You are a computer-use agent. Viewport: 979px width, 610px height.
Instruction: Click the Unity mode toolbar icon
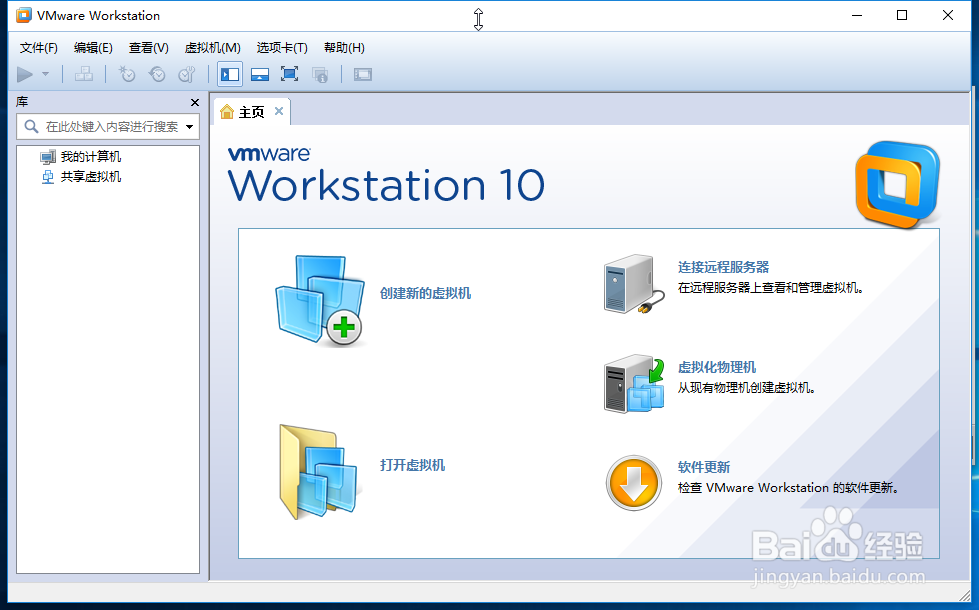coord(320,75)
